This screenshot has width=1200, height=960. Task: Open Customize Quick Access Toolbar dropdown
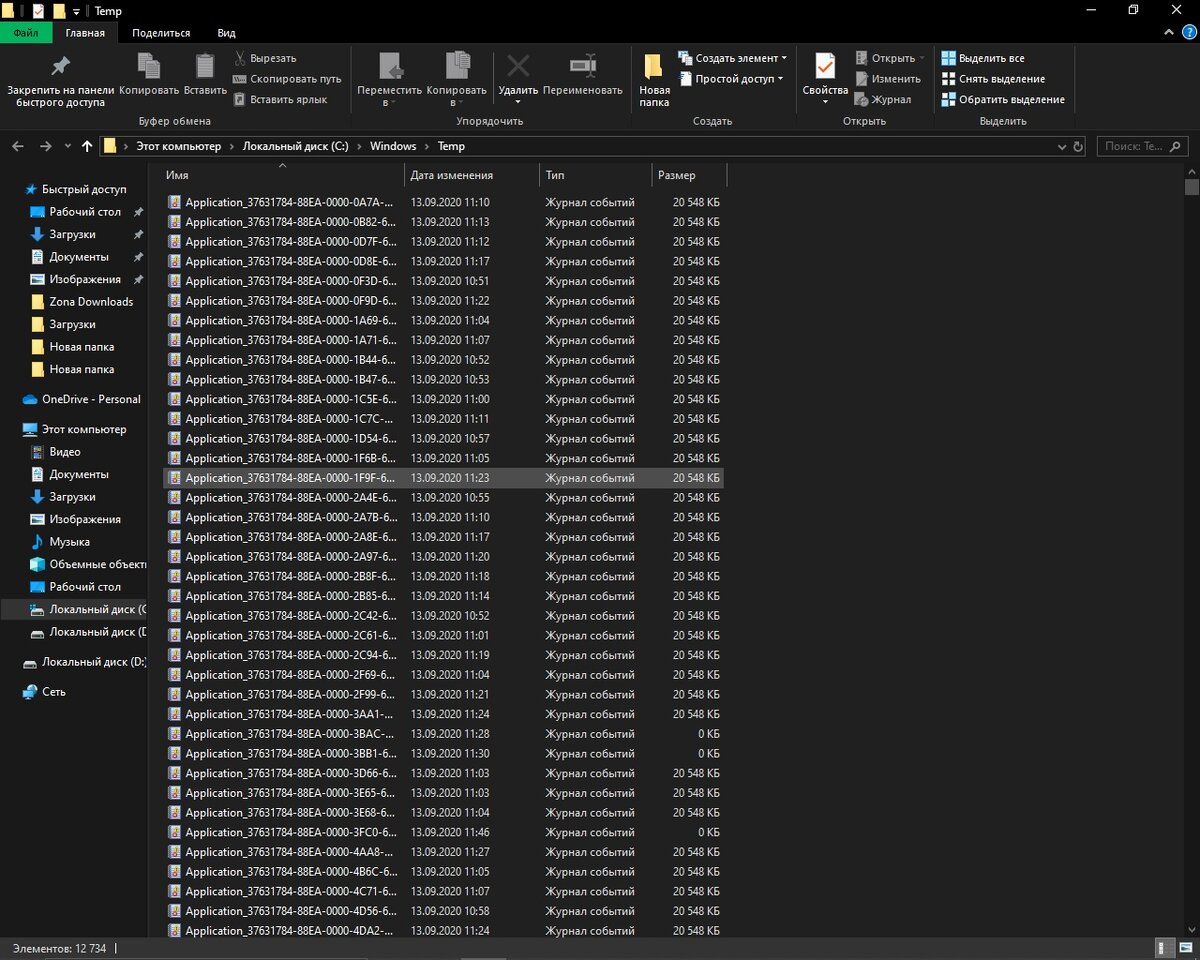point(76,11)
